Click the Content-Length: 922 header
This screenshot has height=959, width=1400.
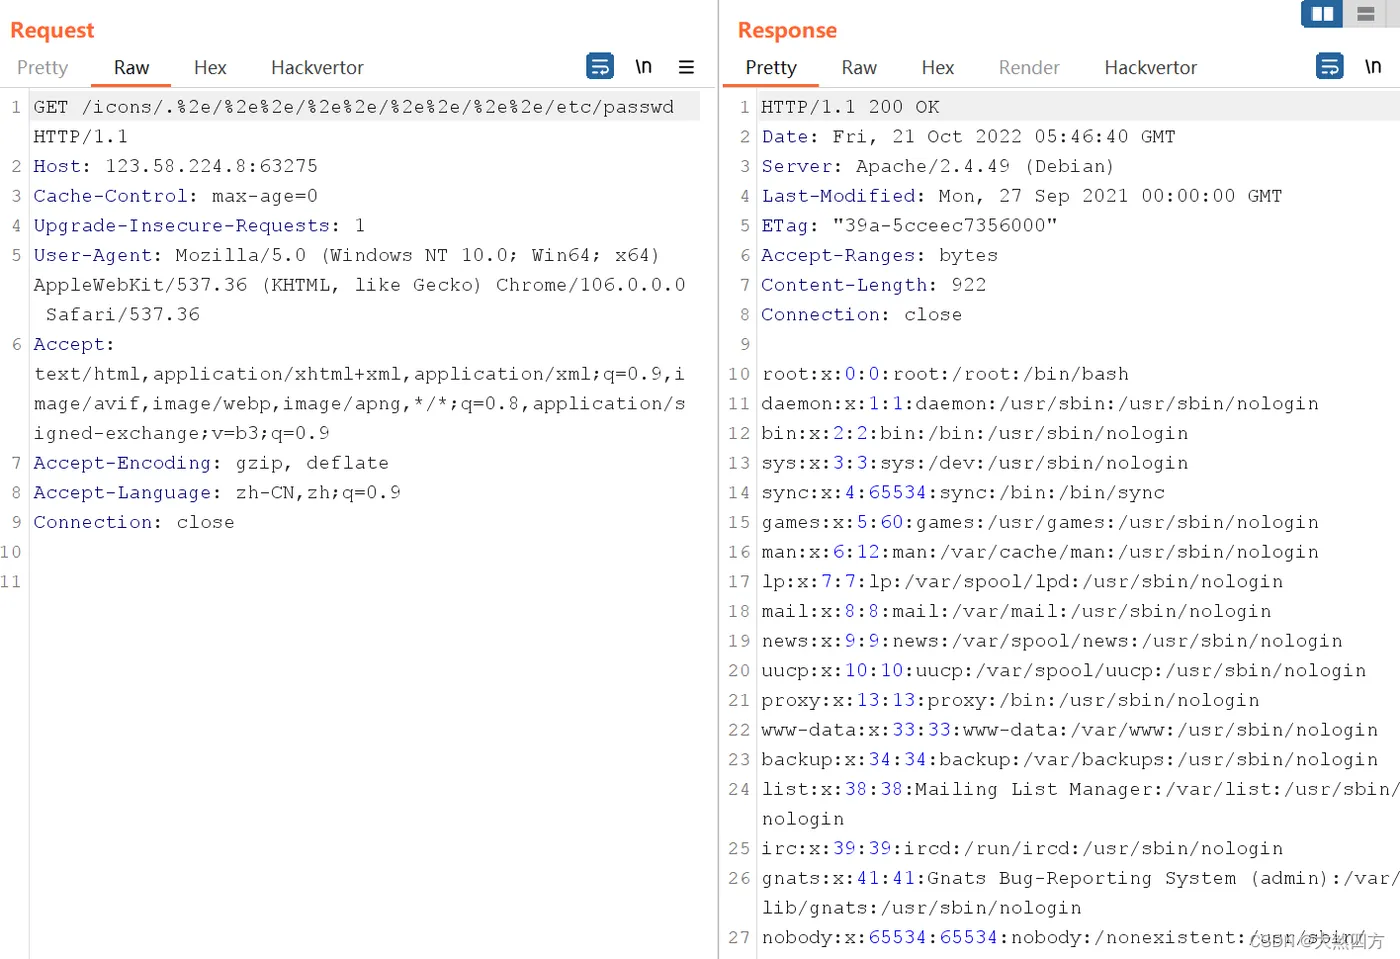pos(874,285)
